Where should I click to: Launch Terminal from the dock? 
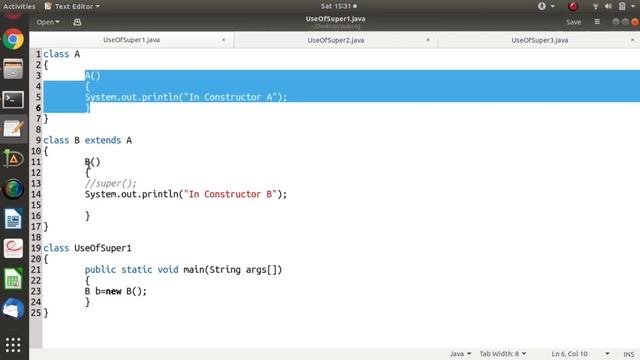coord(13,99)
